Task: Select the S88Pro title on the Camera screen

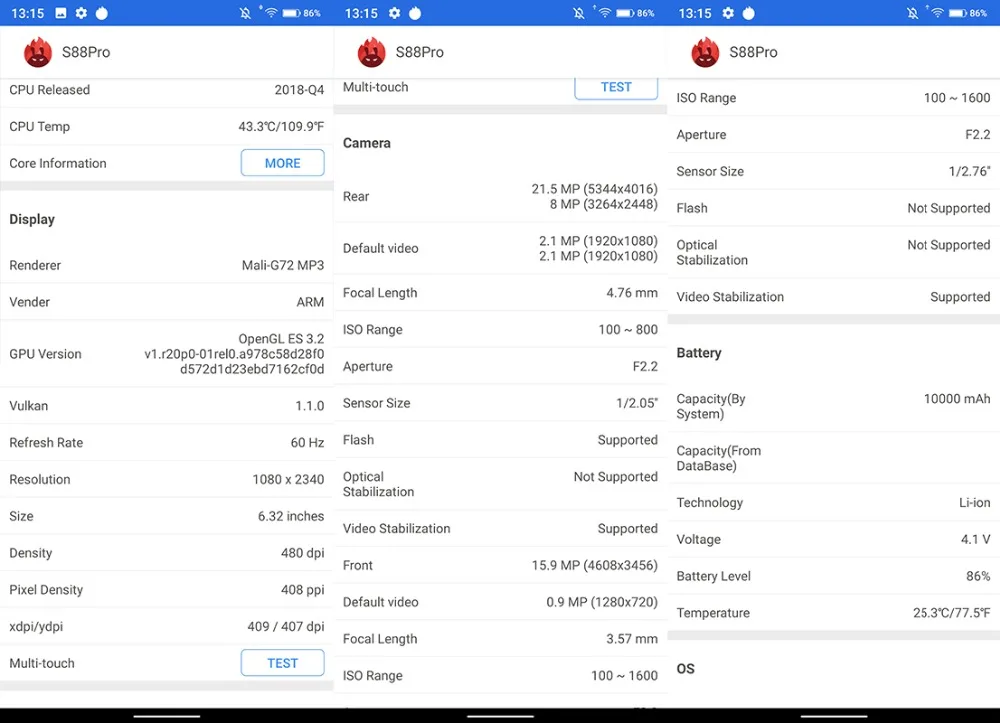Action: [x=420, y=52]
